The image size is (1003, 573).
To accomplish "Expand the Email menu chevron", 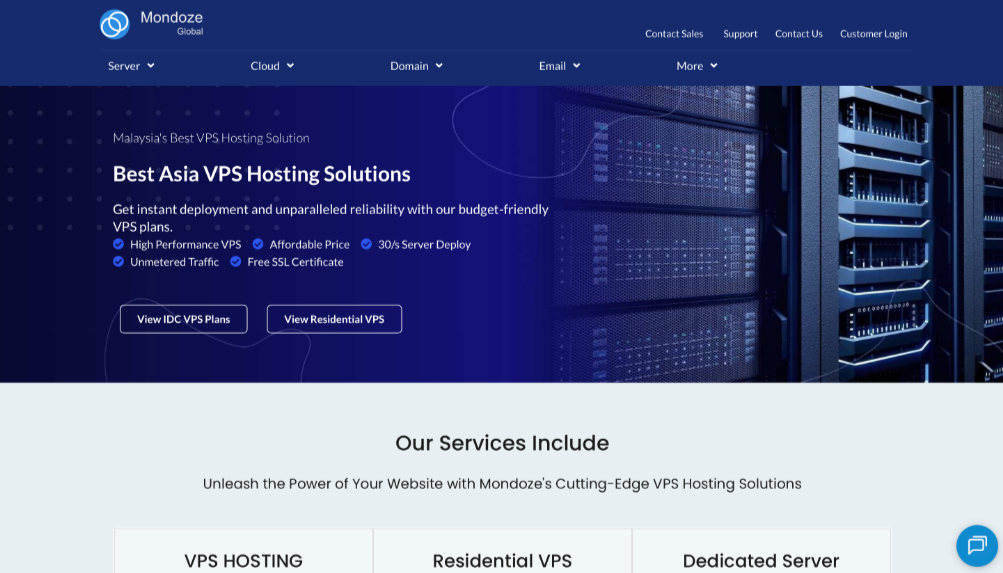I will pos(576,65).
